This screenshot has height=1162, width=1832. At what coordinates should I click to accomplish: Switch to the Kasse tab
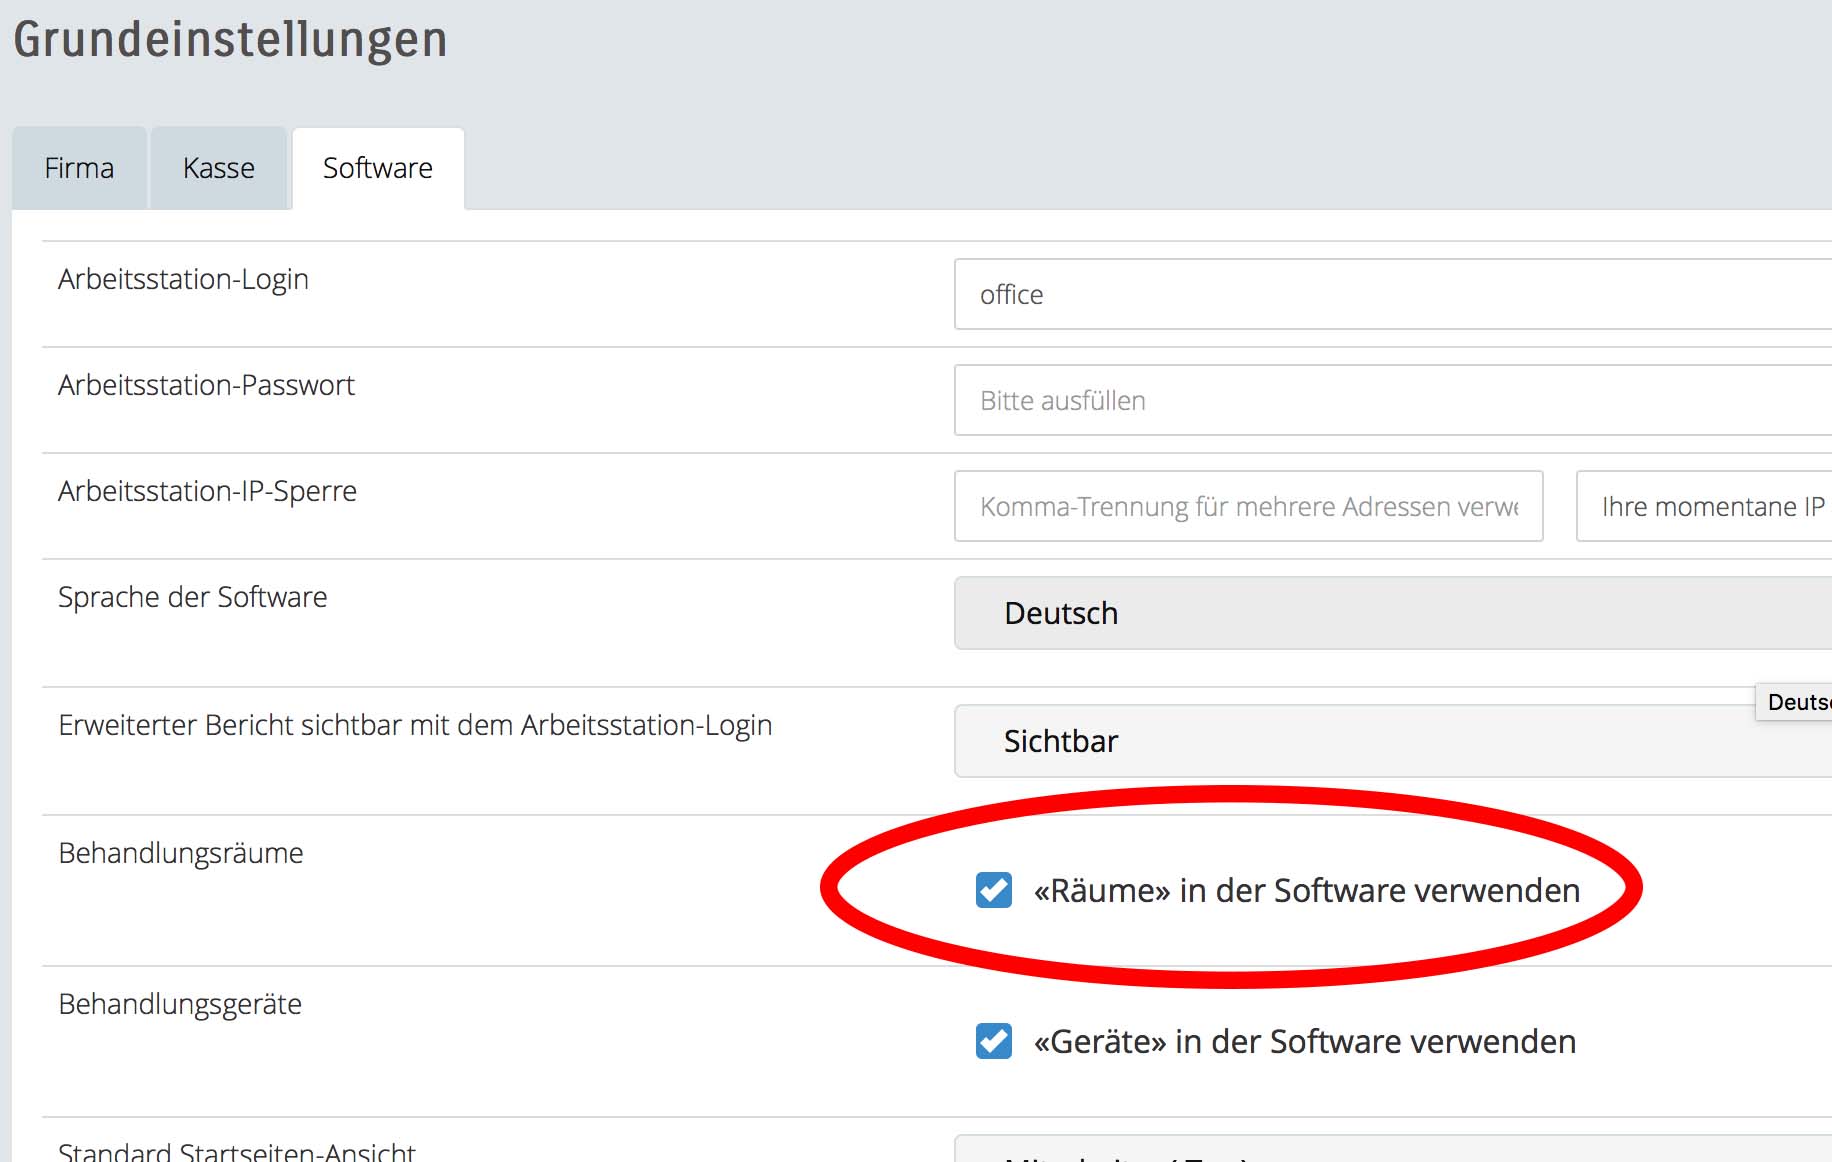[219, 168]
